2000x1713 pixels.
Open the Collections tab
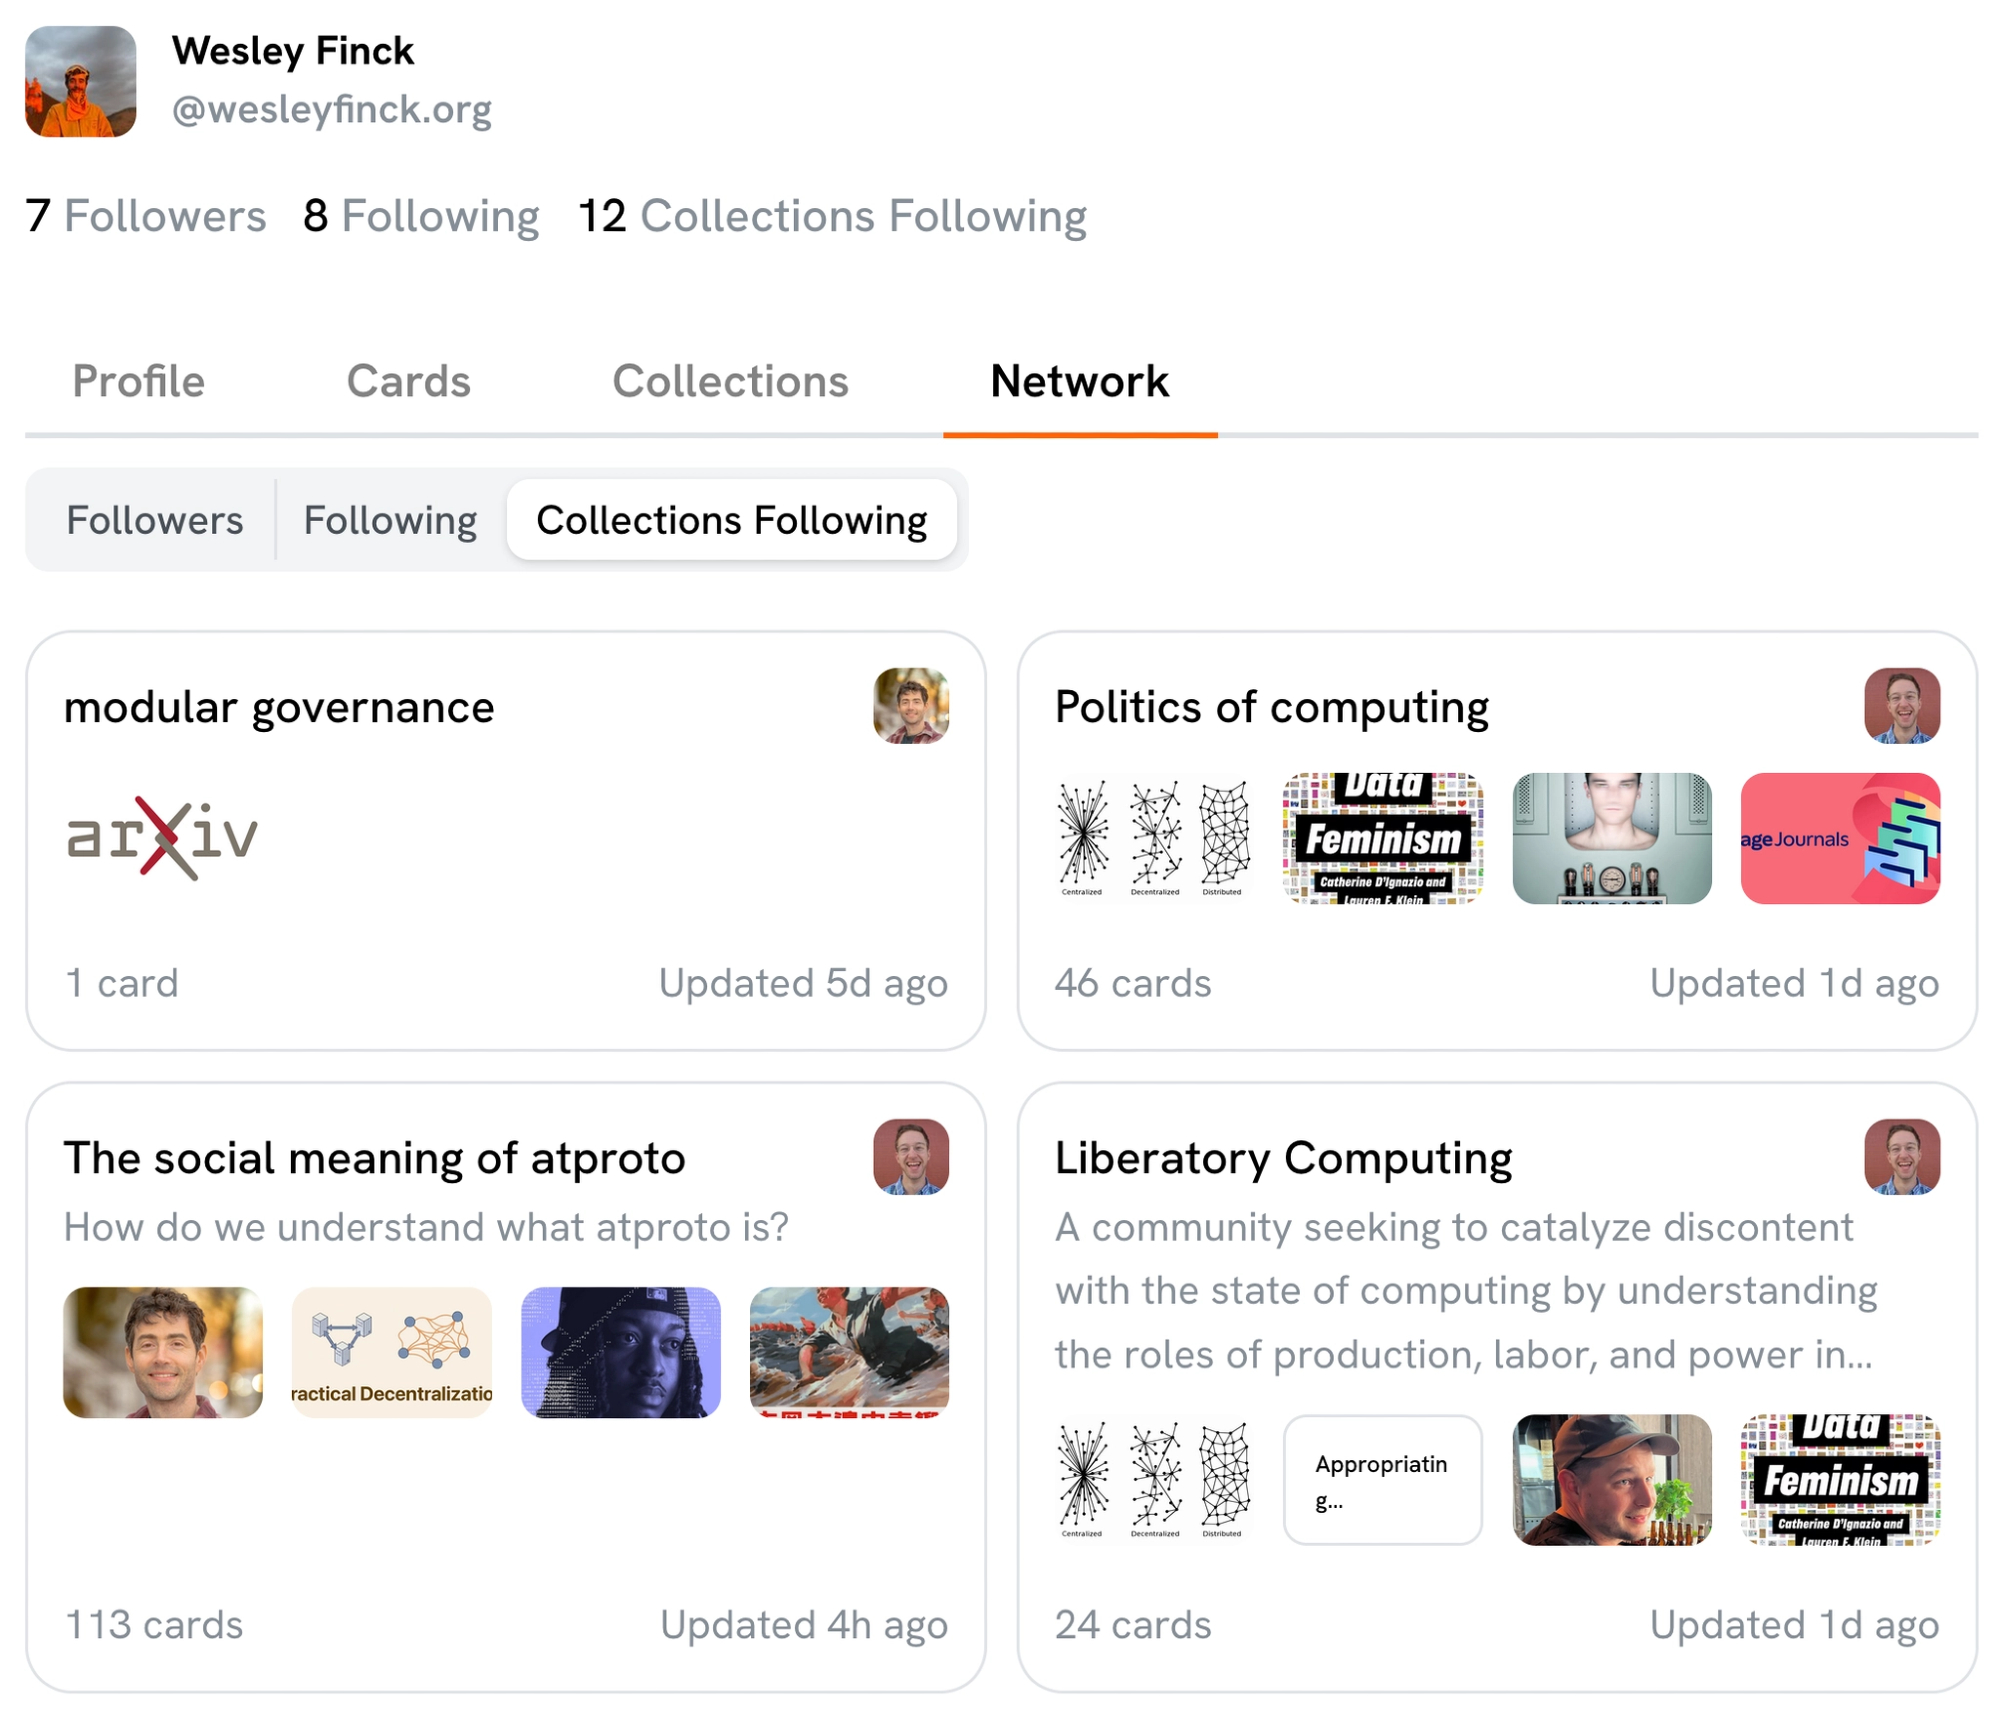(x=730, y=381)
